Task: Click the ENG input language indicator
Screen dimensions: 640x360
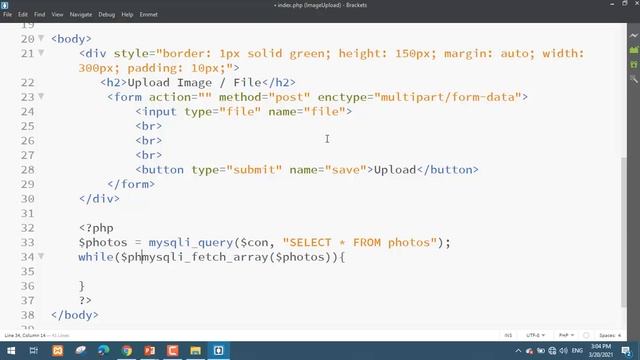Action: point(577,351)
